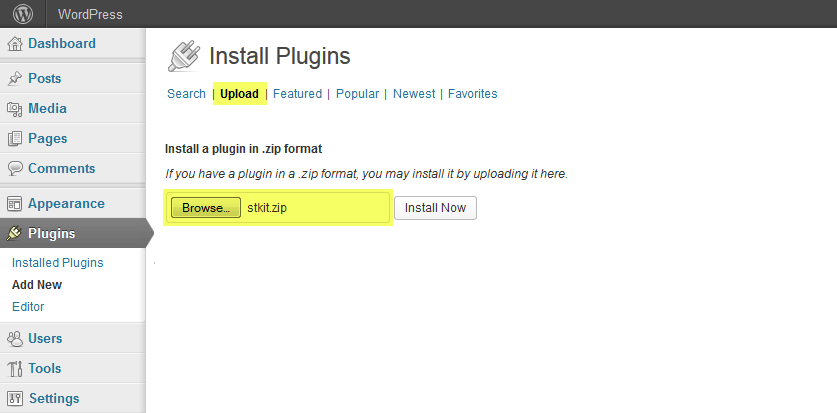
Task: Open the Installed Plugins submenu link
Action: click(x=57, y=263)
